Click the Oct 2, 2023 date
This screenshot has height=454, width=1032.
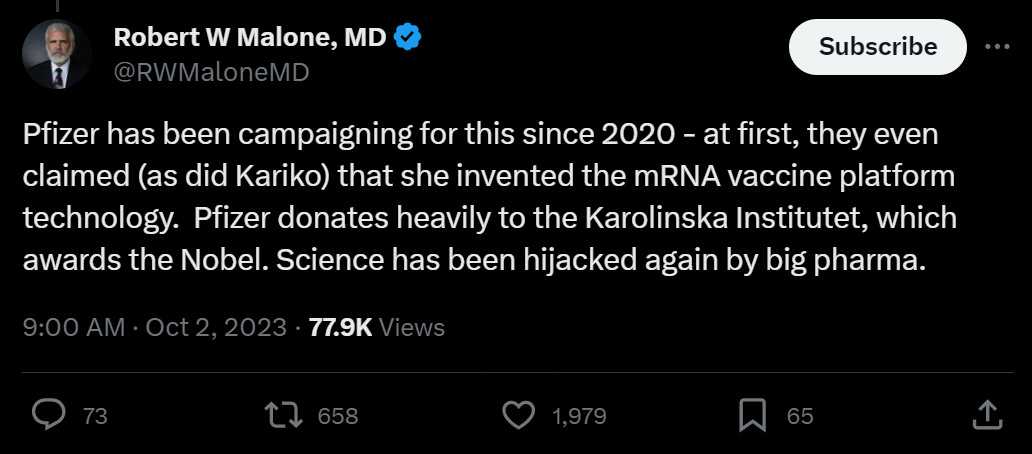tap(215, 327)
